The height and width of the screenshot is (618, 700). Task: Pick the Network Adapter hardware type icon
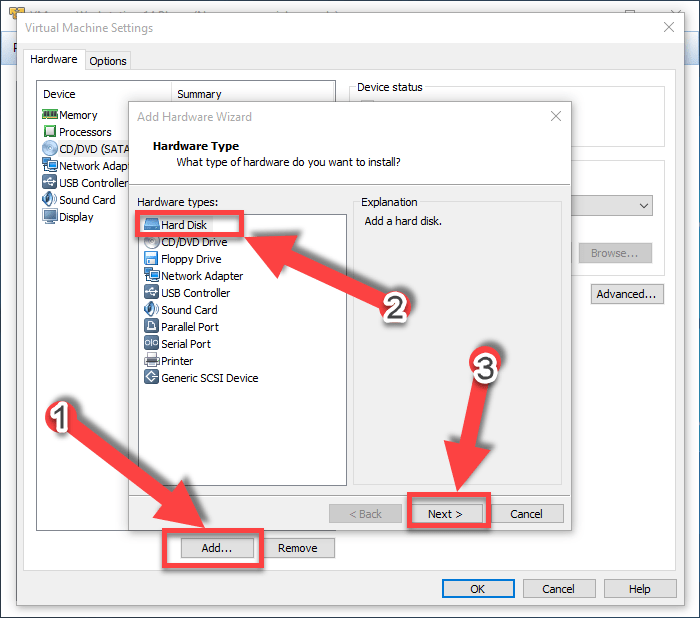(151, 276)
